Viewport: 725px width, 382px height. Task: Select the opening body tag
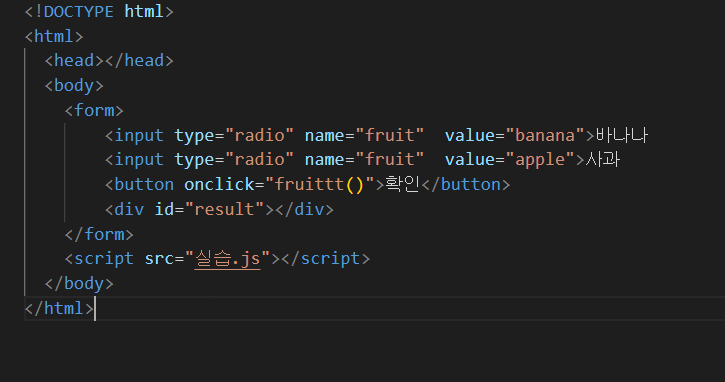[x=74, y=86]
